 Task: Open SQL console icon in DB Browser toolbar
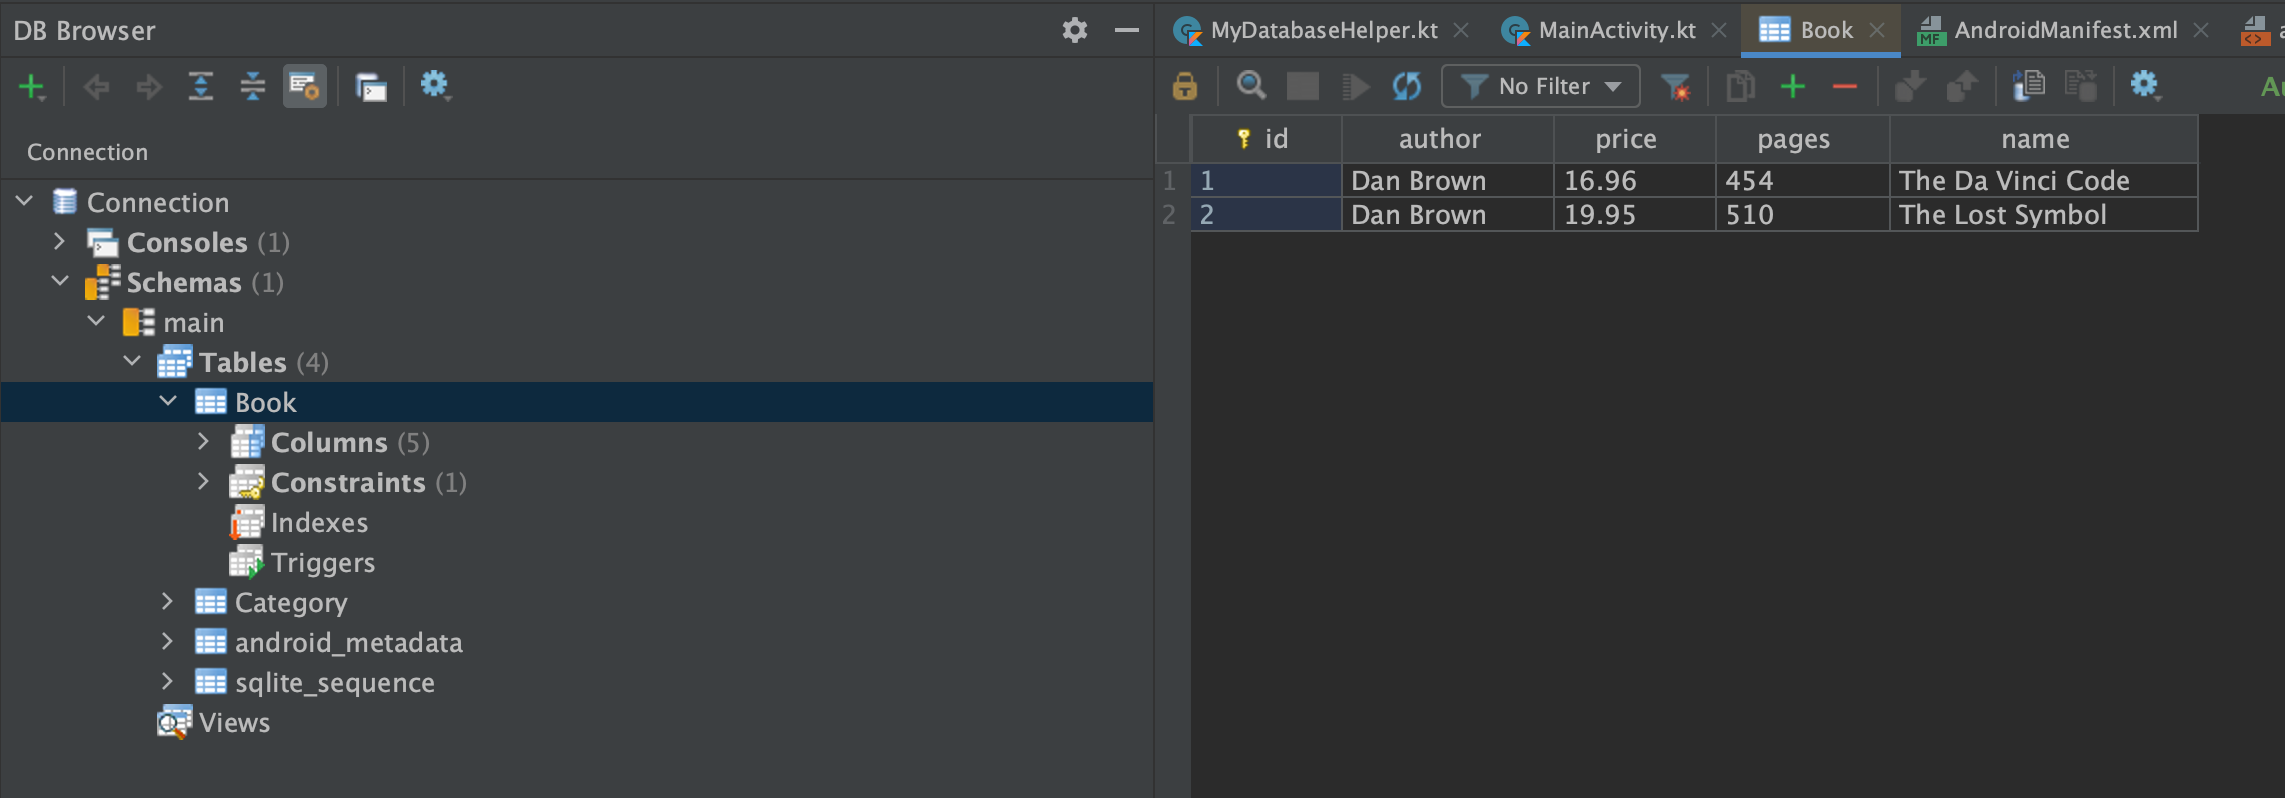click(371, 88)
